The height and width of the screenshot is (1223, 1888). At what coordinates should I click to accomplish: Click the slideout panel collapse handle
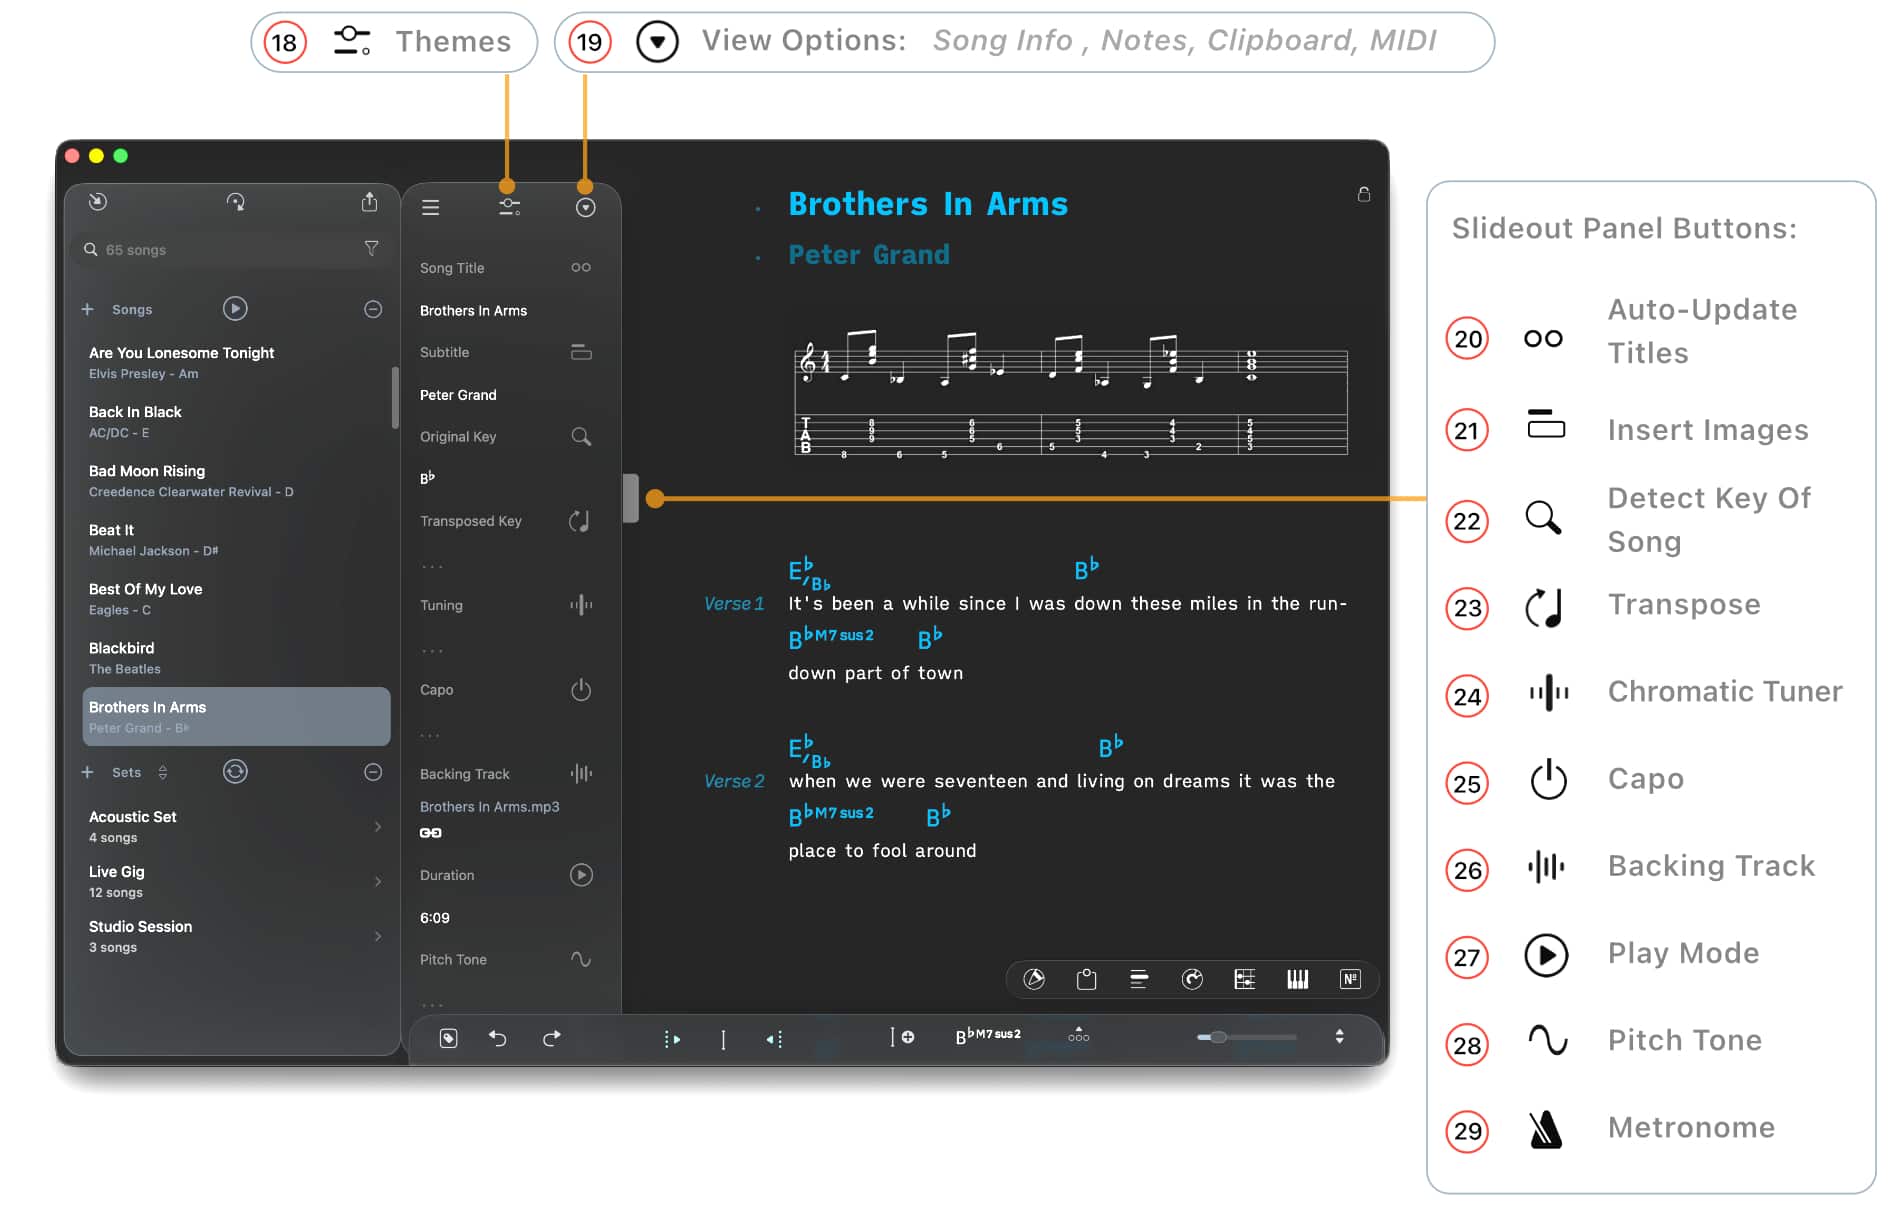(x=630, y=497)
